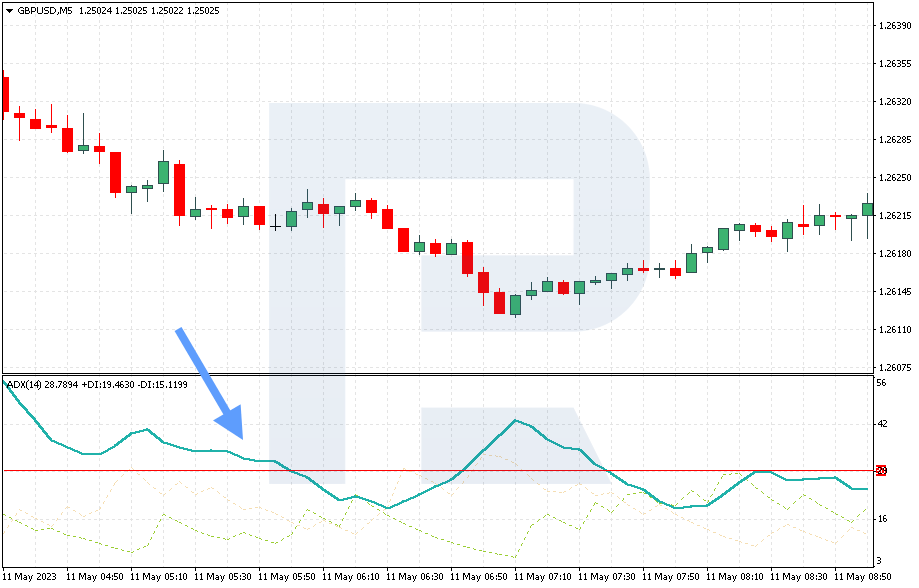Click price label 1.26250 on the axis
Screen dimensions: 919x588
(895, 178)
